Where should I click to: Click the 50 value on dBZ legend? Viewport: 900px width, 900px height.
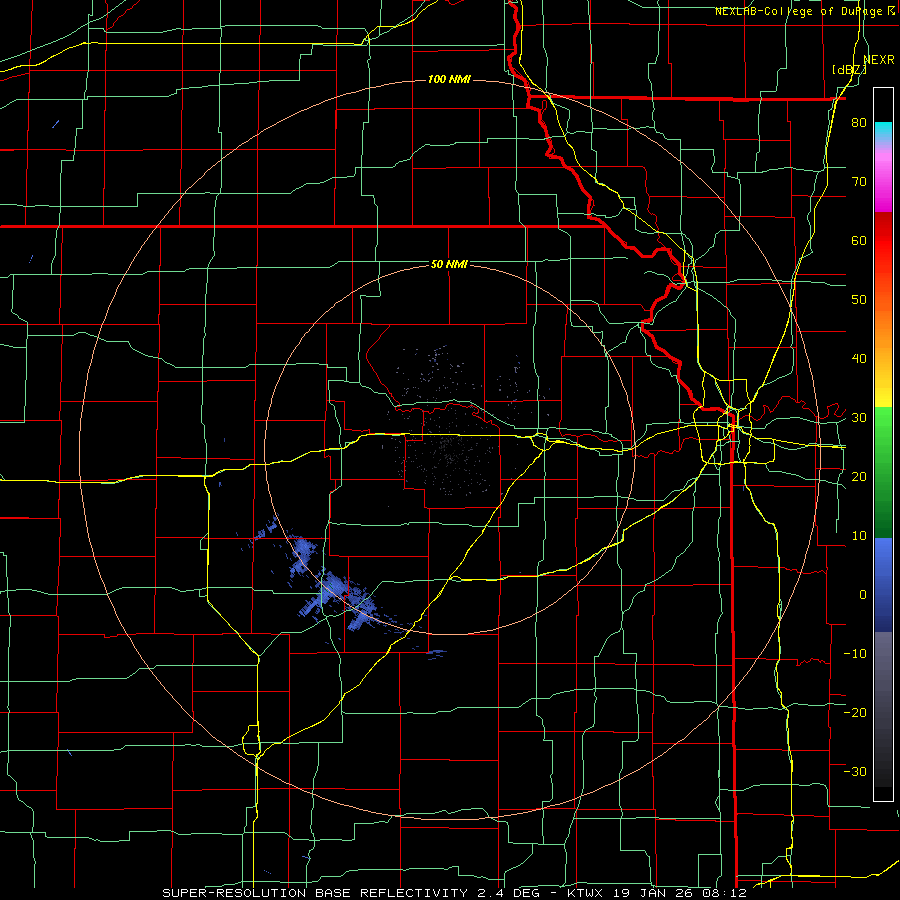click(859, 300)
